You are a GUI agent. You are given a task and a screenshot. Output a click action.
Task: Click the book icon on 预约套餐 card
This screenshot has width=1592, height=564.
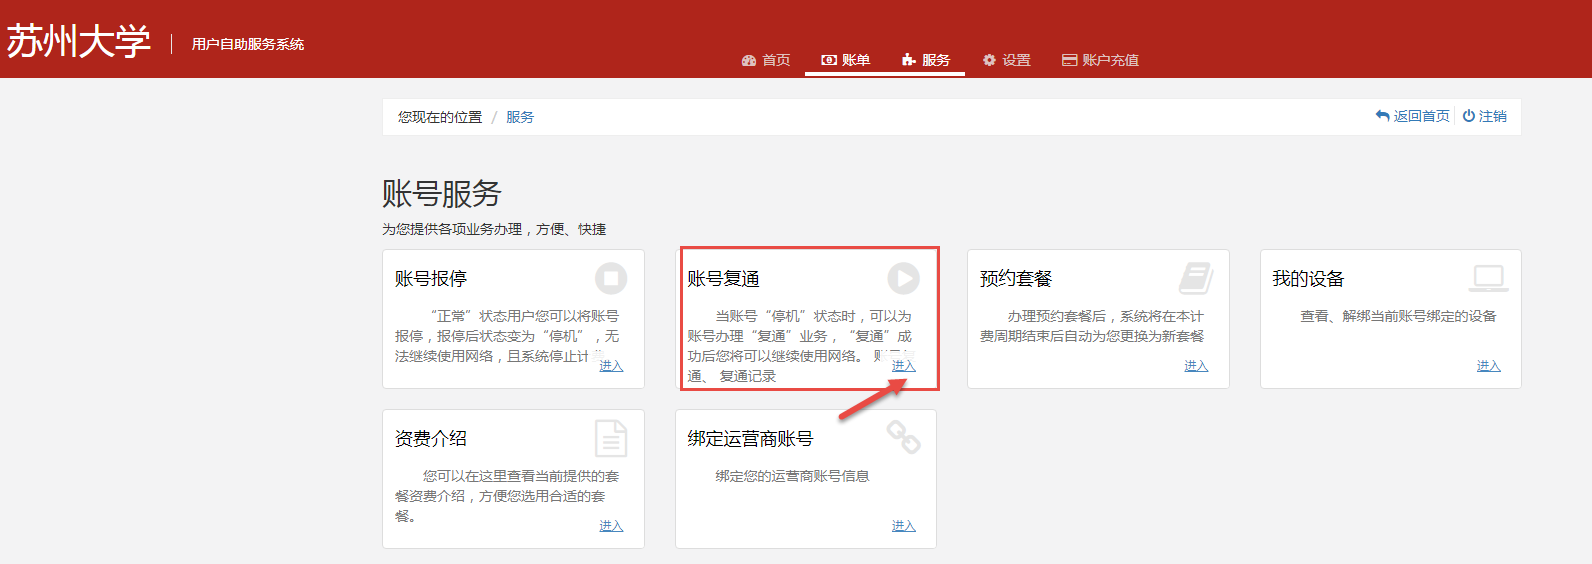pos(1196,278)
